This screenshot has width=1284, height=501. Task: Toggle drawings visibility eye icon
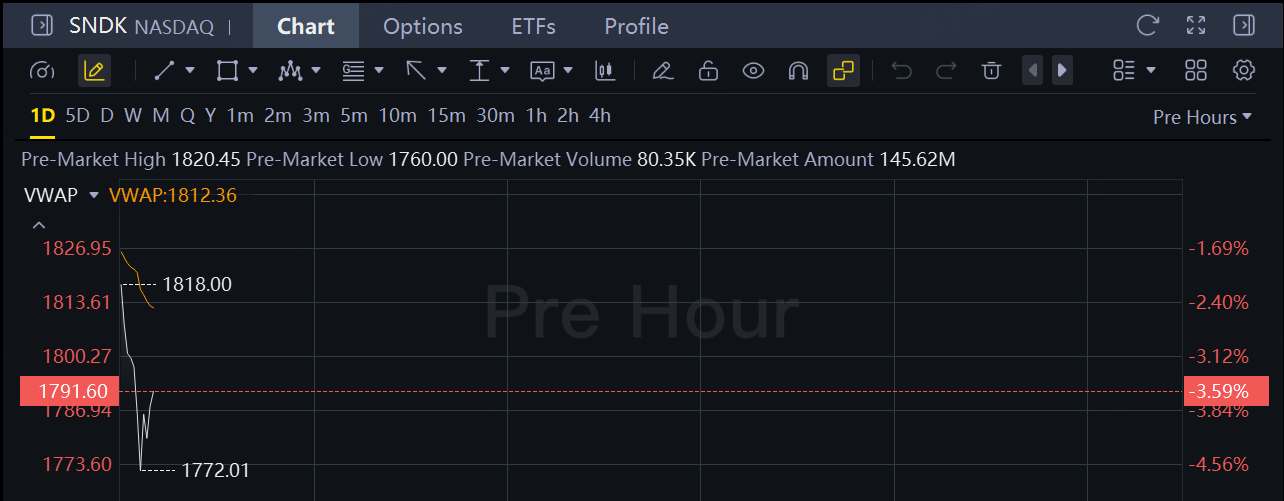pyautogui.click(x=753, y=70)
